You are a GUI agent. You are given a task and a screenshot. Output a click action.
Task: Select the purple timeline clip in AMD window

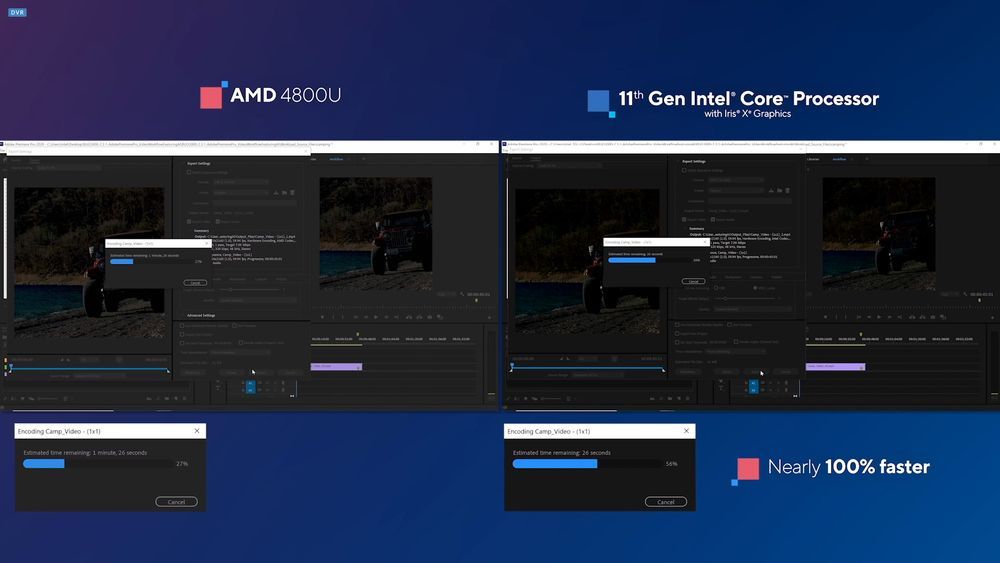click(x=336, y=367)
